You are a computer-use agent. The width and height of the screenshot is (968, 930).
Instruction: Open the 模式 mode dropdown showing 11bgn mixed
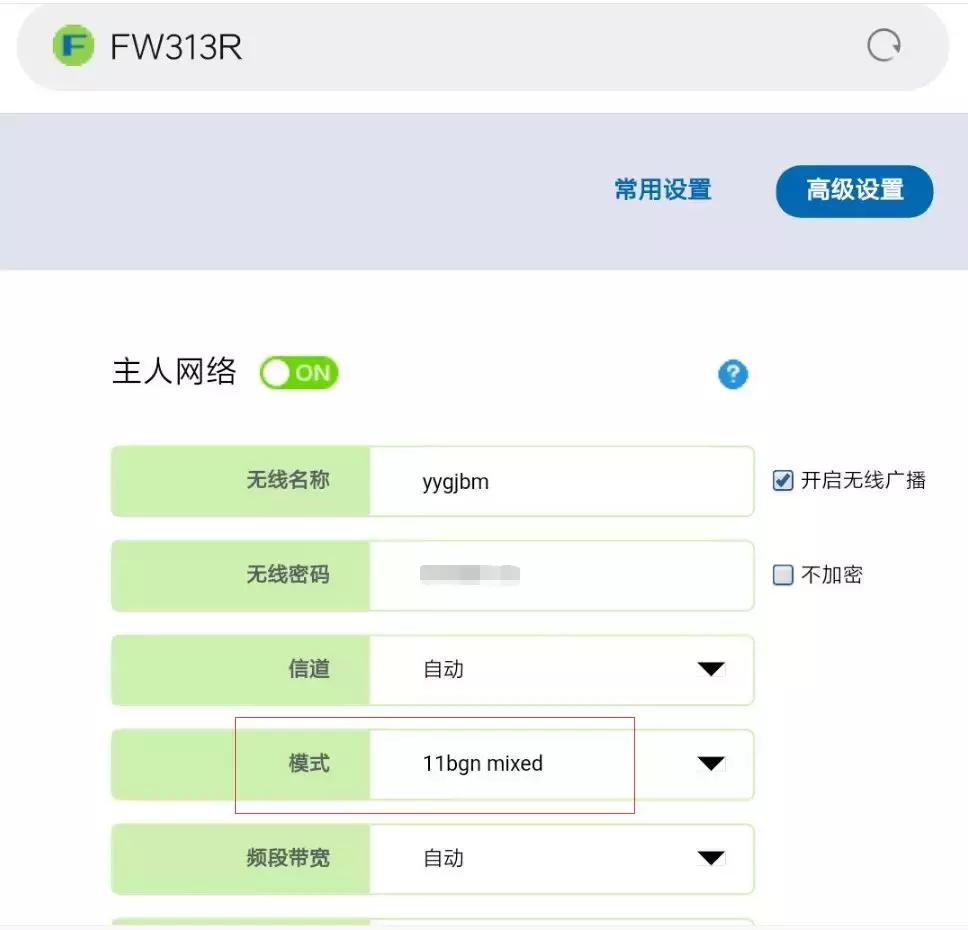click(x=560, y=763)
